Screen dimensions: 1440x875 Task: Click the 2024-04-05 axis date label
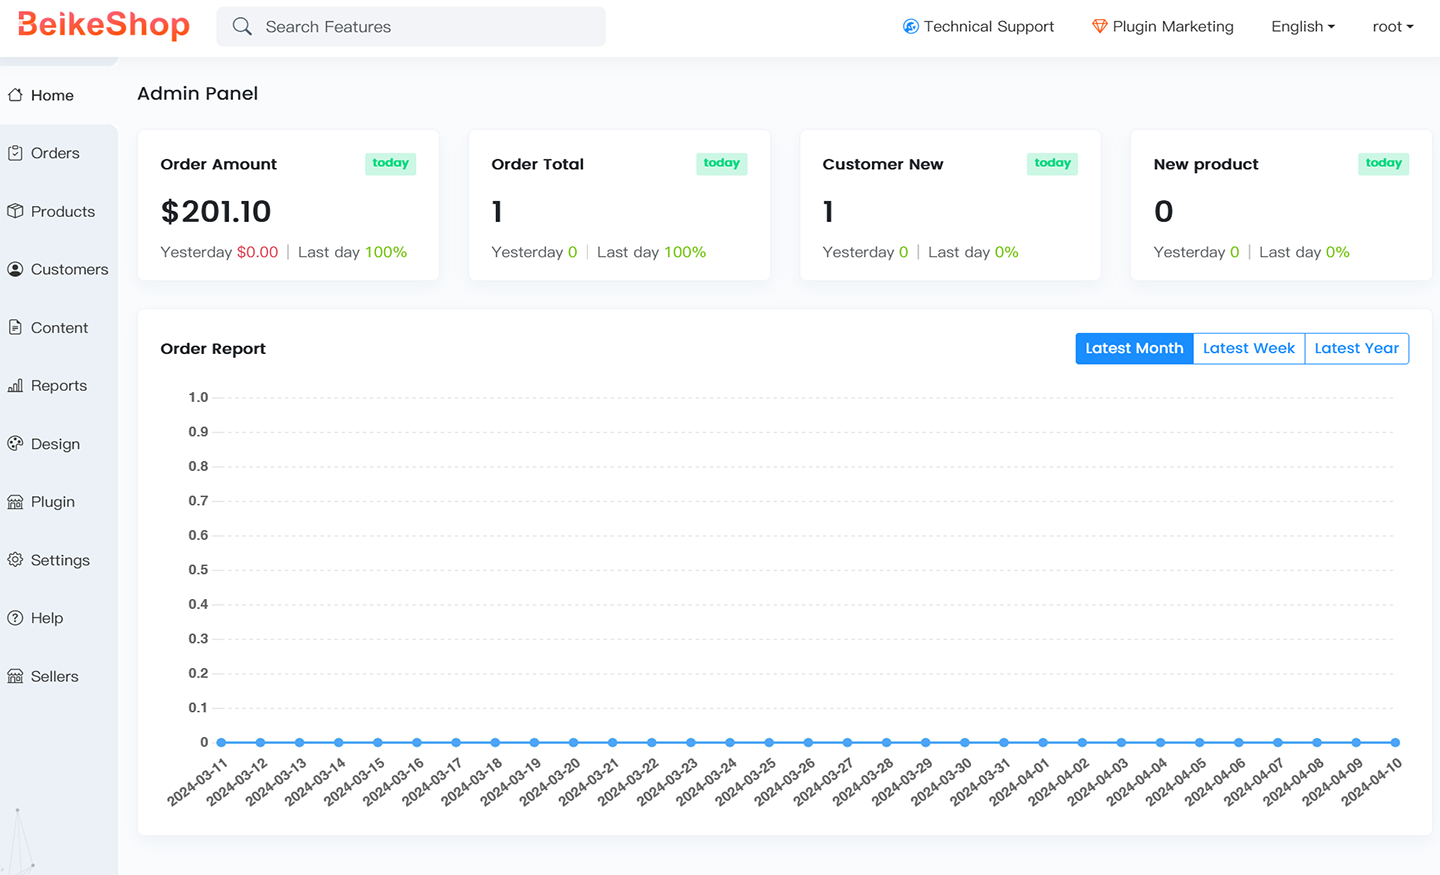coord(1175,782)
